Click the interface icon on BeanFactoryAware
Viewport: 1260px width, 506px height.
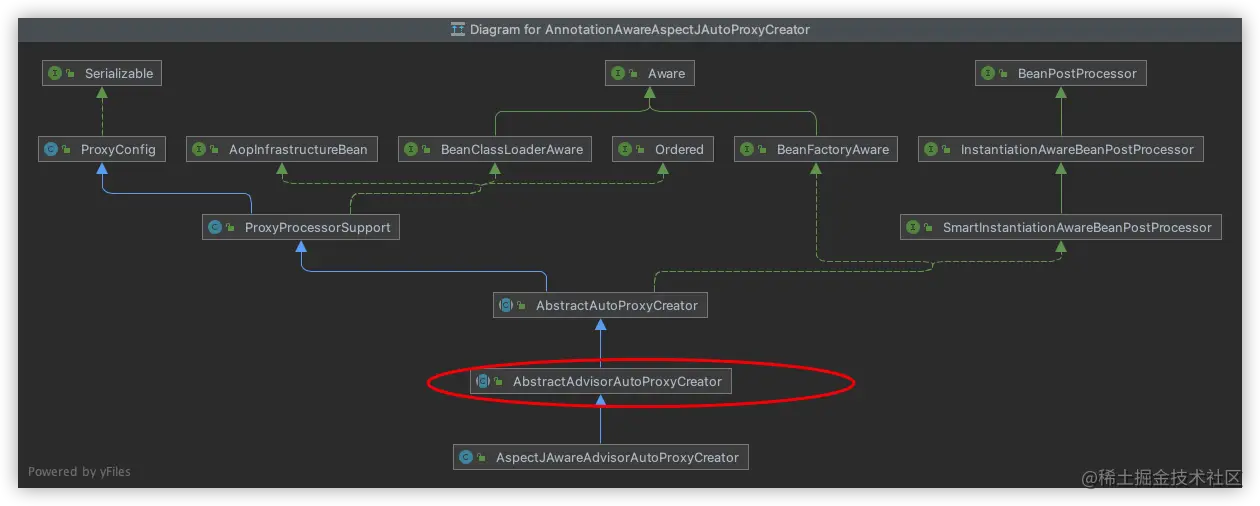(x=748, y=149)
